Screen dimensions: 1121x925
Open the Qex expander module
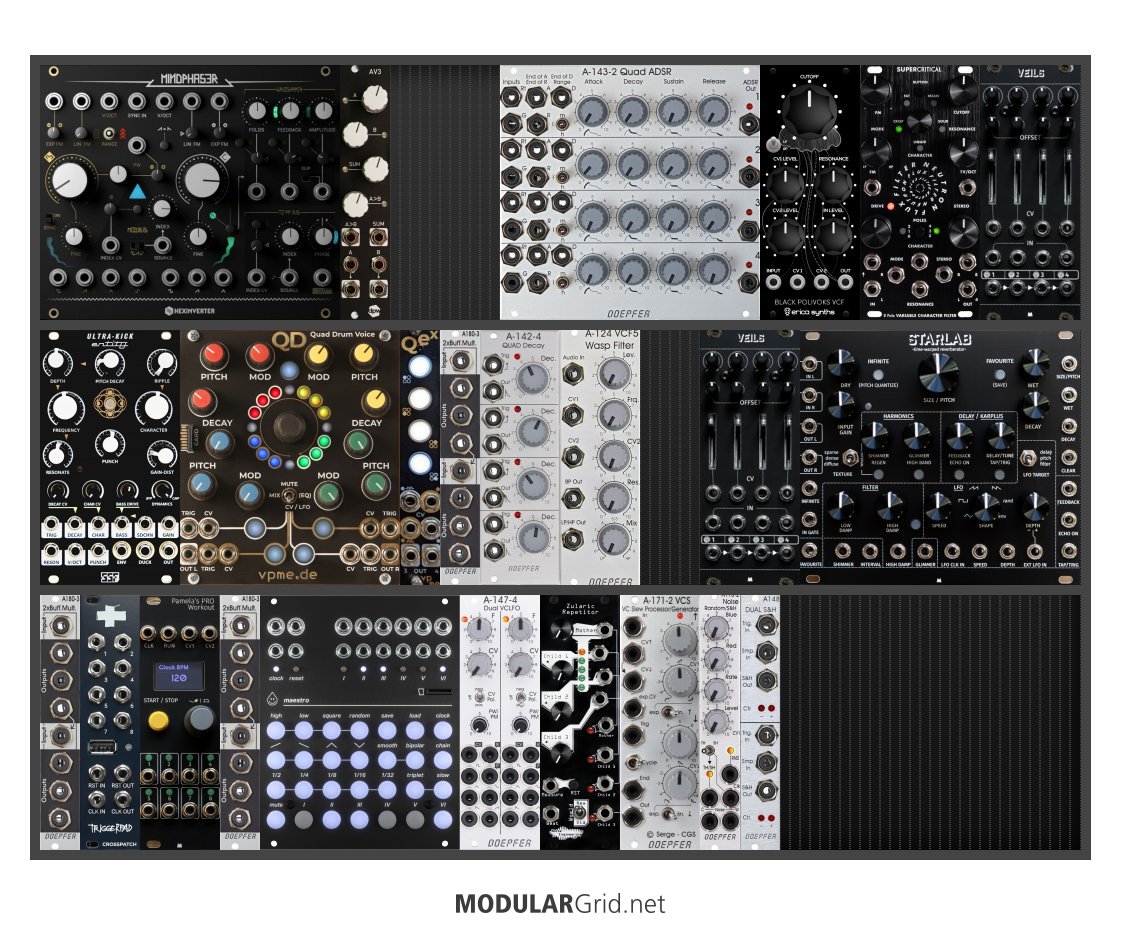[x=420, y=457]
